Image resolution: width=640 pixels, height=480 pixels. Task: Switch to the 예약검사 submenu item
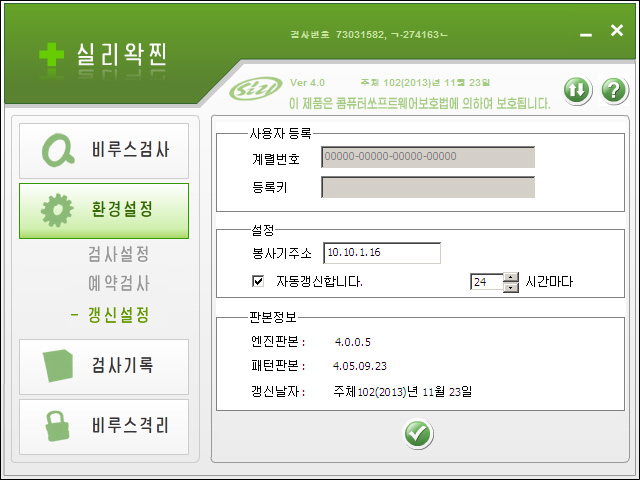point(118,283)
